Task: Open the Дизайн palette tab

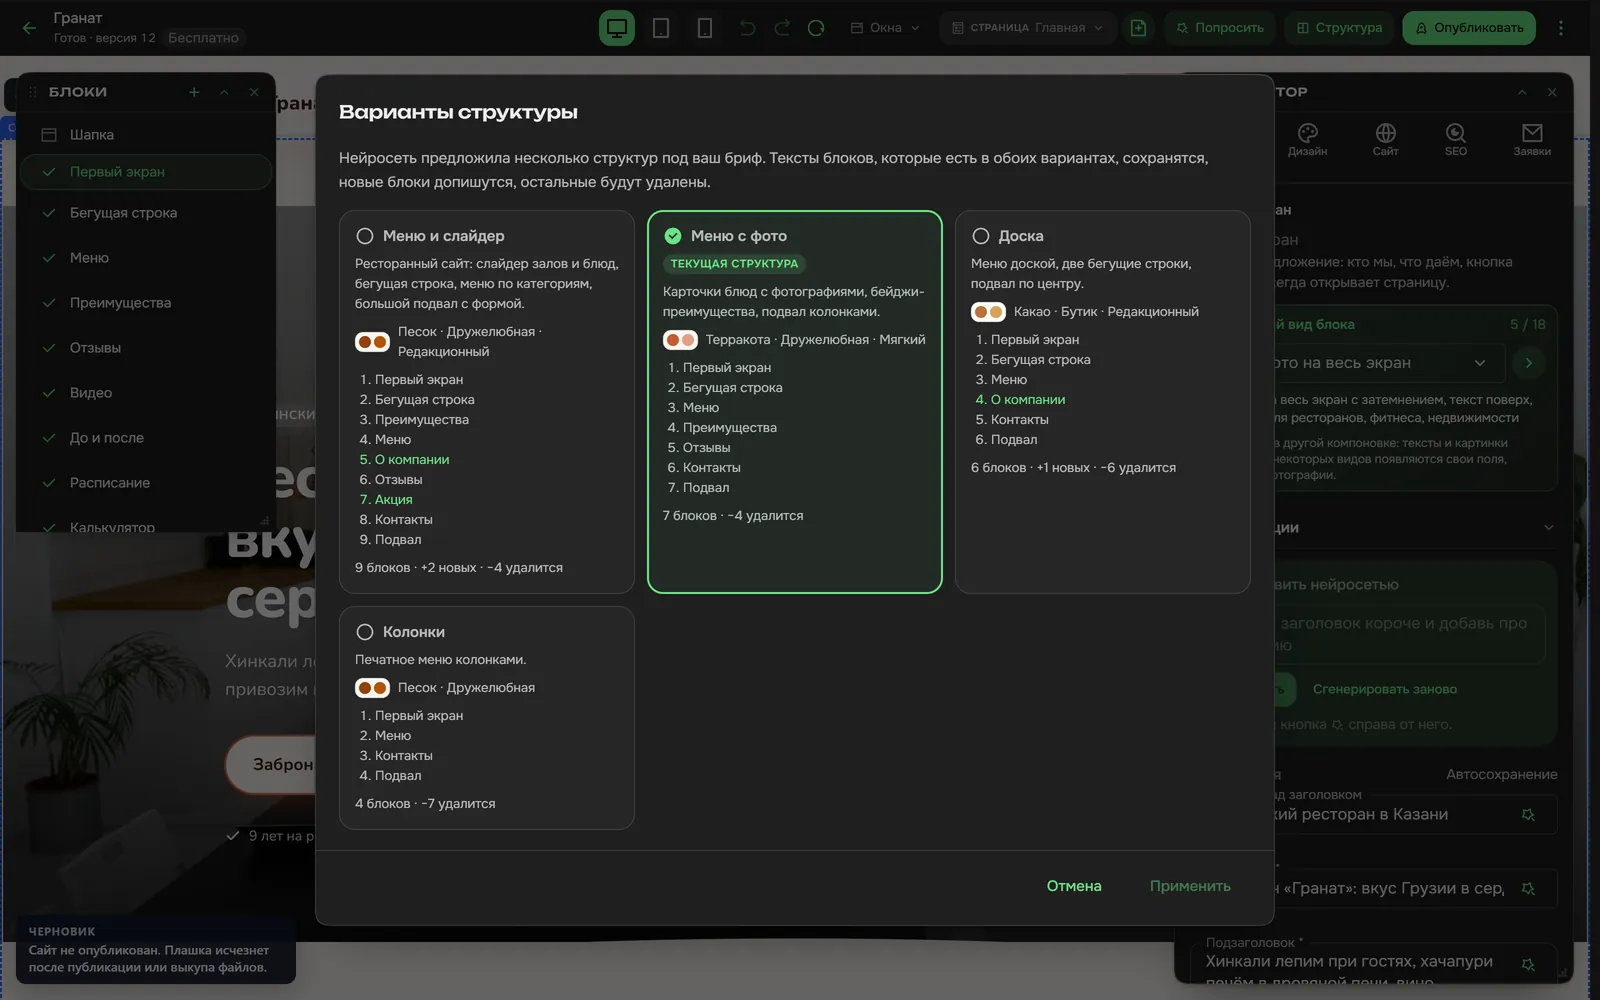Action: tap(1307, 139)
